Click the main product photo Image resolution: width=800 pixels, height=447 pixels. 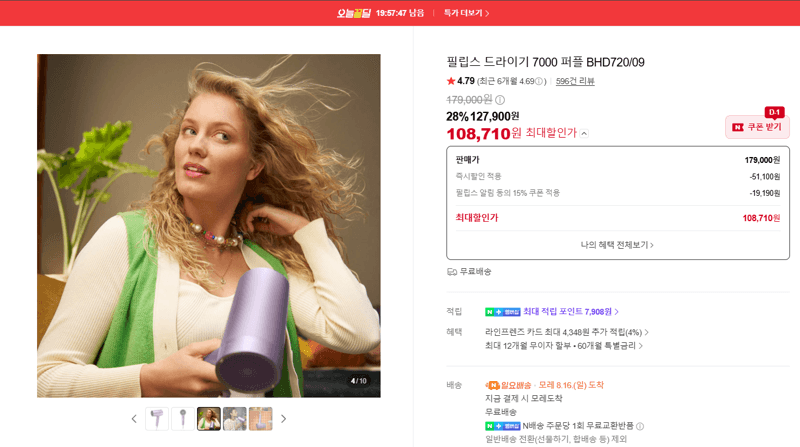point(209,226)
